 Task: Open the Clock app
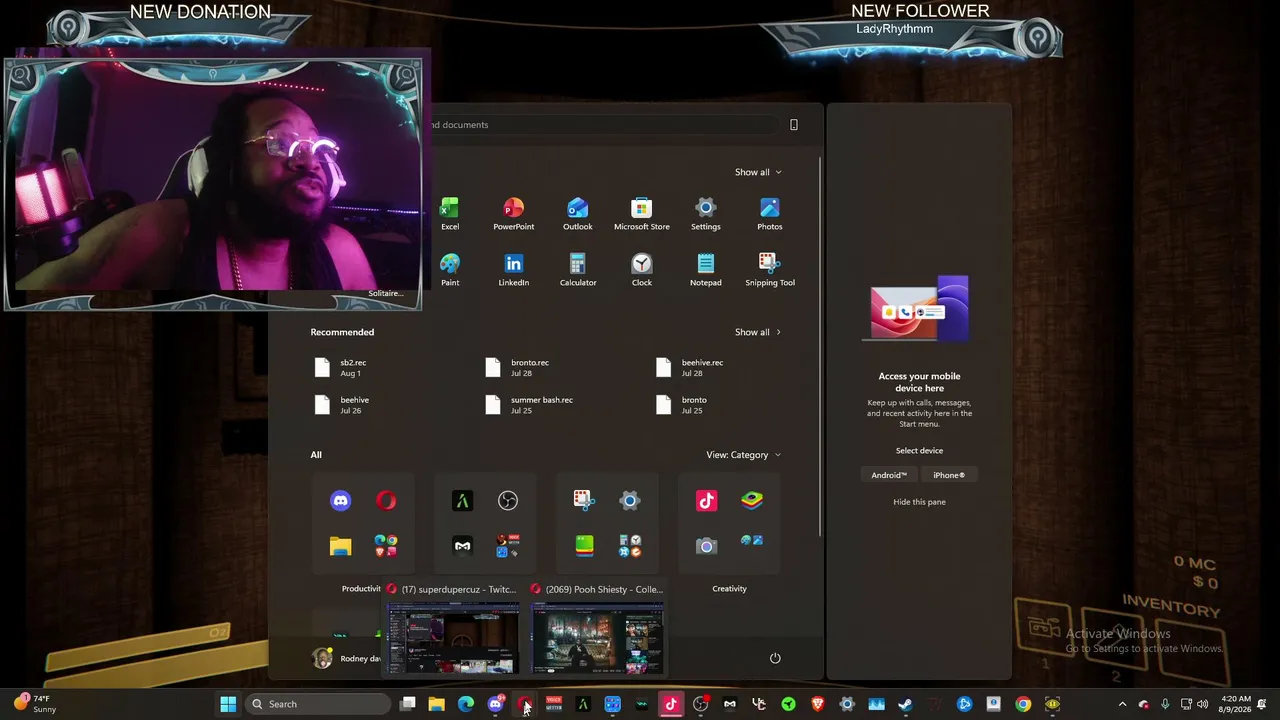pos(641,269)
